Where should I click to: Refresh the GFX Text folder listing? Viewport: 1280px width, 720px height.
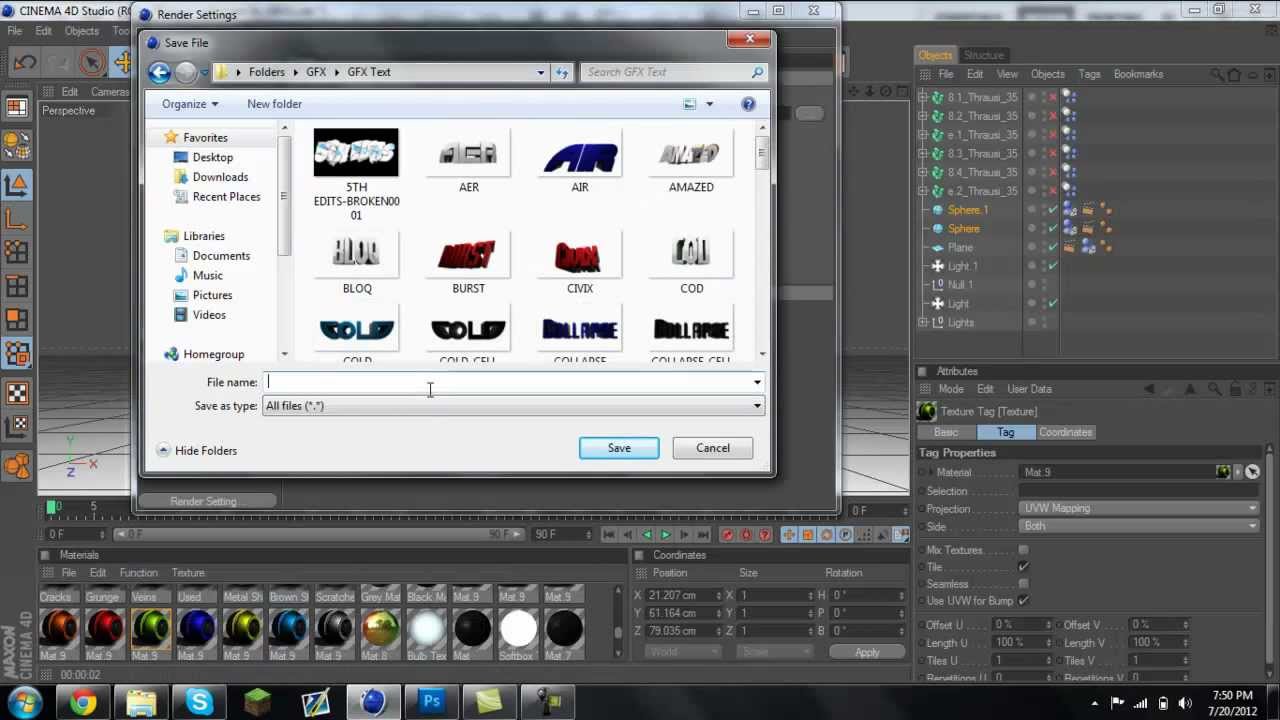tap(562, 72)
